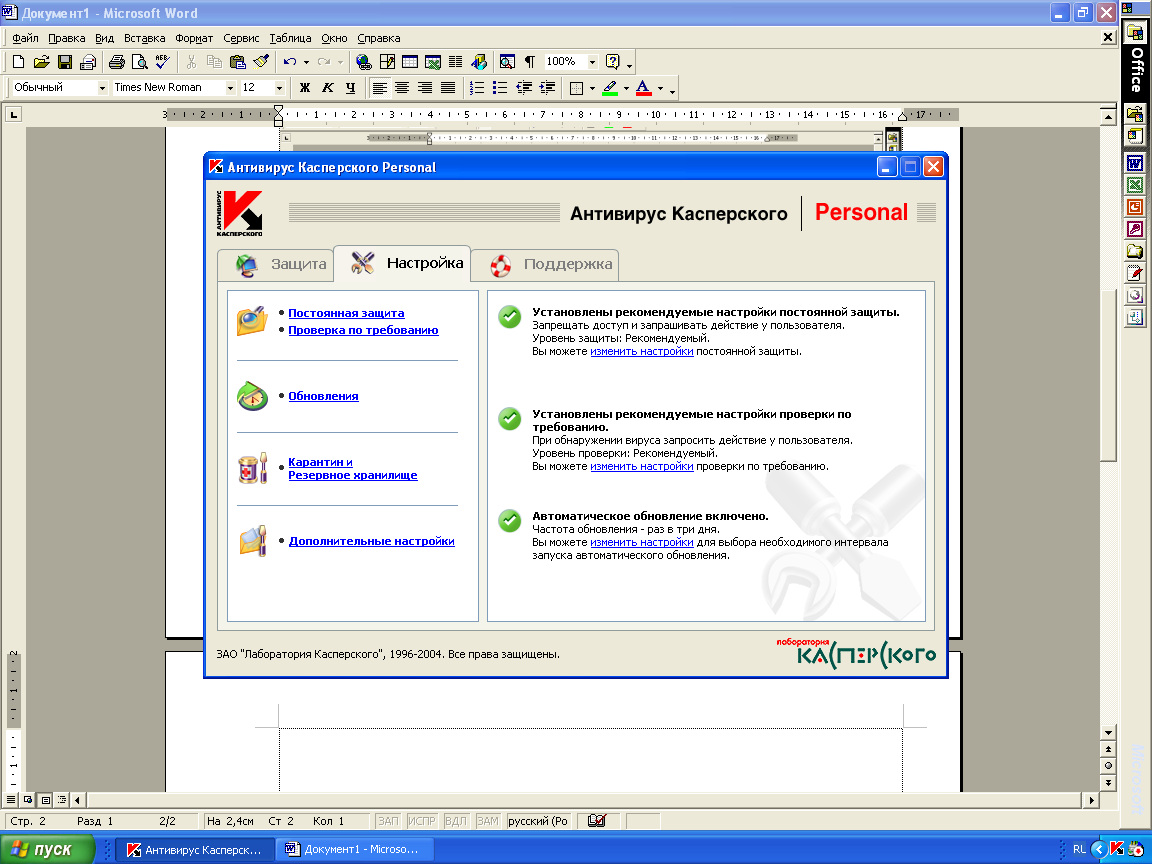Select the Format Painter brush
The width and height of the screenshot is (1152, 864).
pyautogui.click(x=261, y=62)
